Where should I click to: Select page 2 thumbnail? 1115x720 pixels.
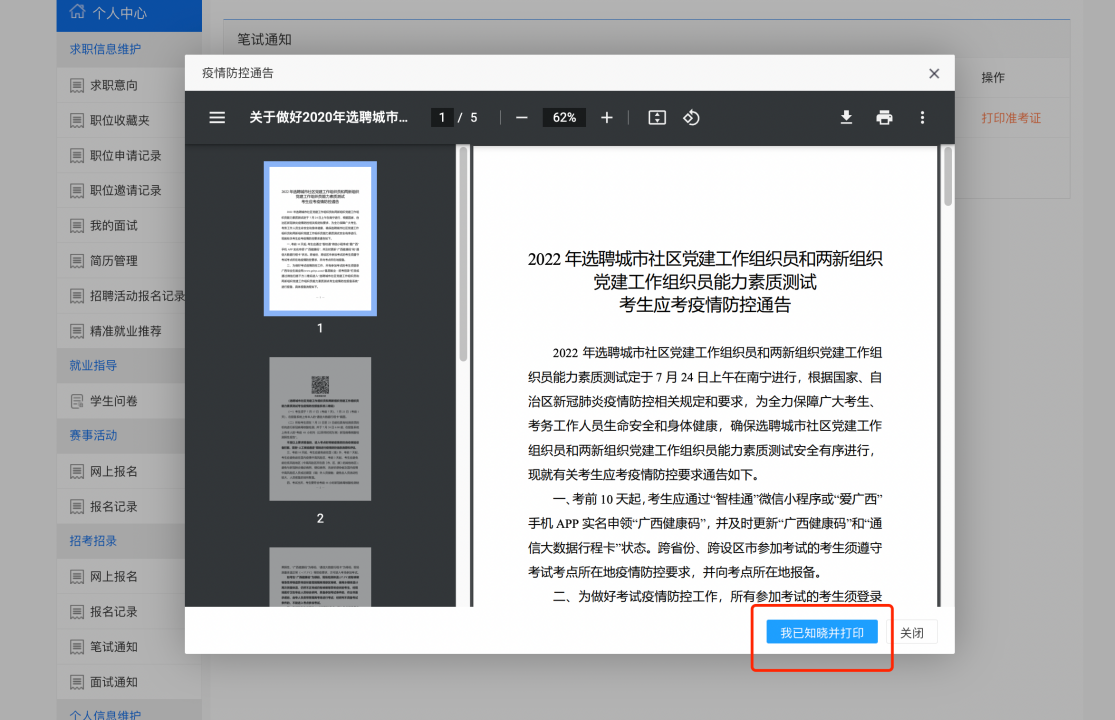click(x=320, y=429)
